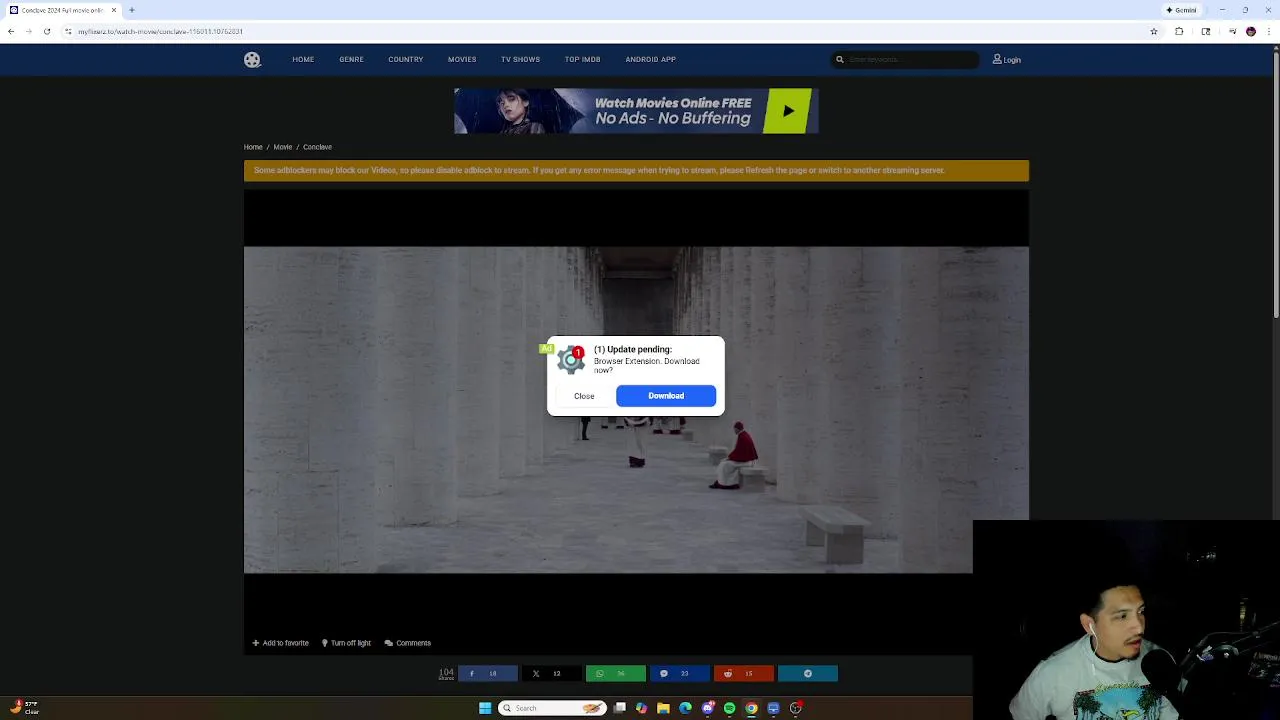This screenshot has height=720, width=1280.
Task: Click the address bar URL
Action: [x=160, y=32]
